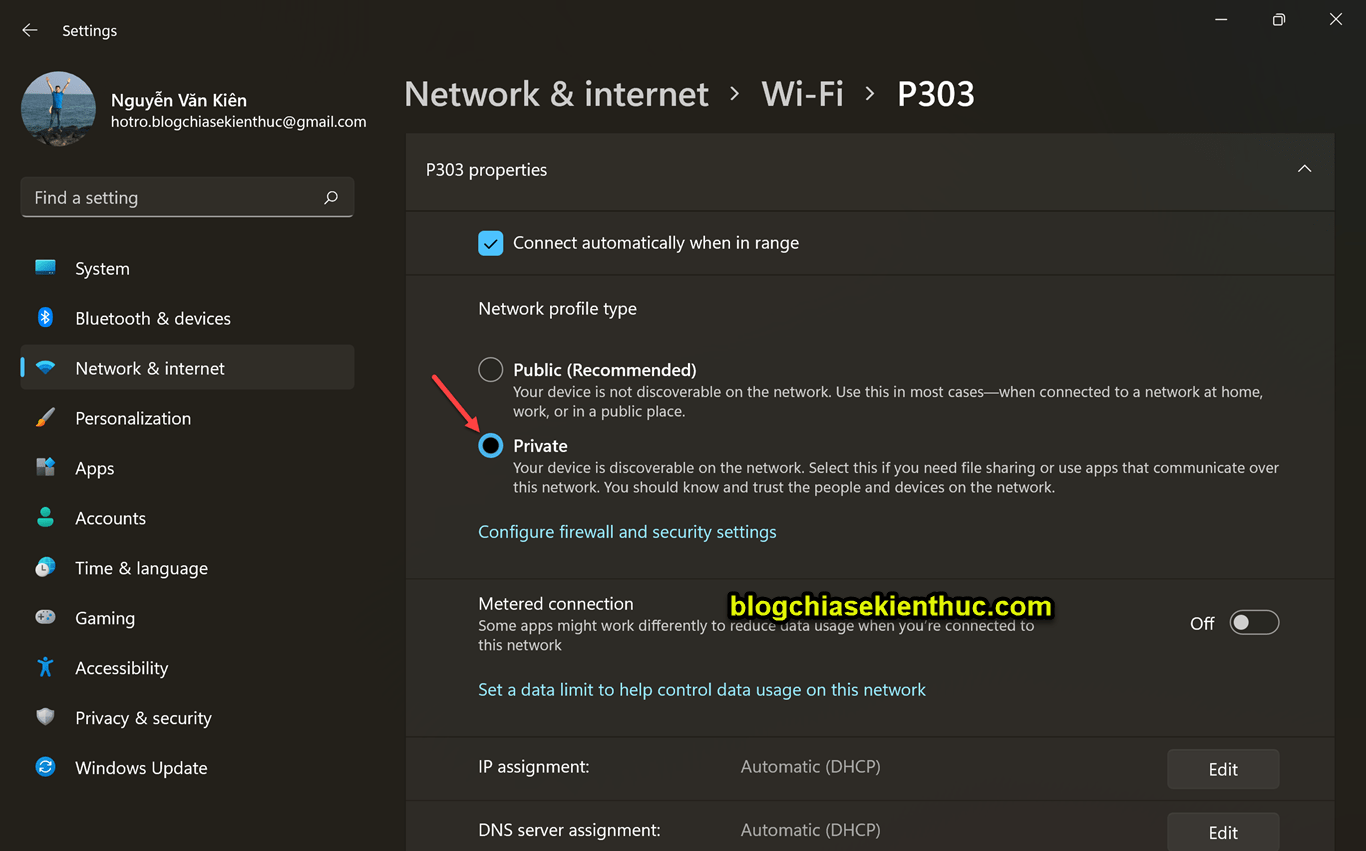The image size is (1366, 851).
Task: Click the Bluetooth icon in sidebar
Action: tap(45, 318)
